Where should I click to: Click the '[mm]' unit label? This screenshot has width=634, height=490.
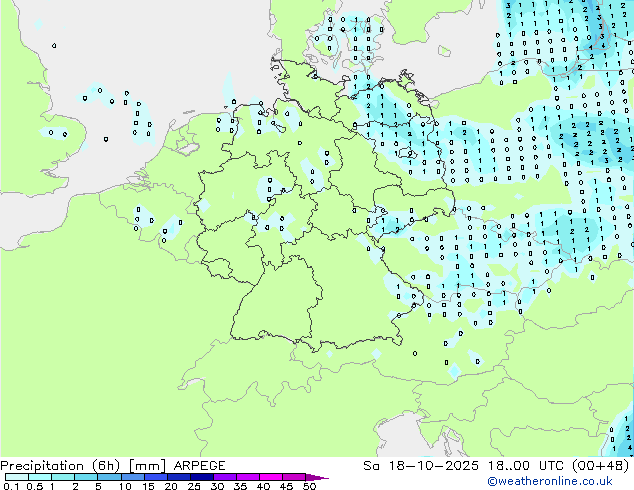[x=147, y=466]
